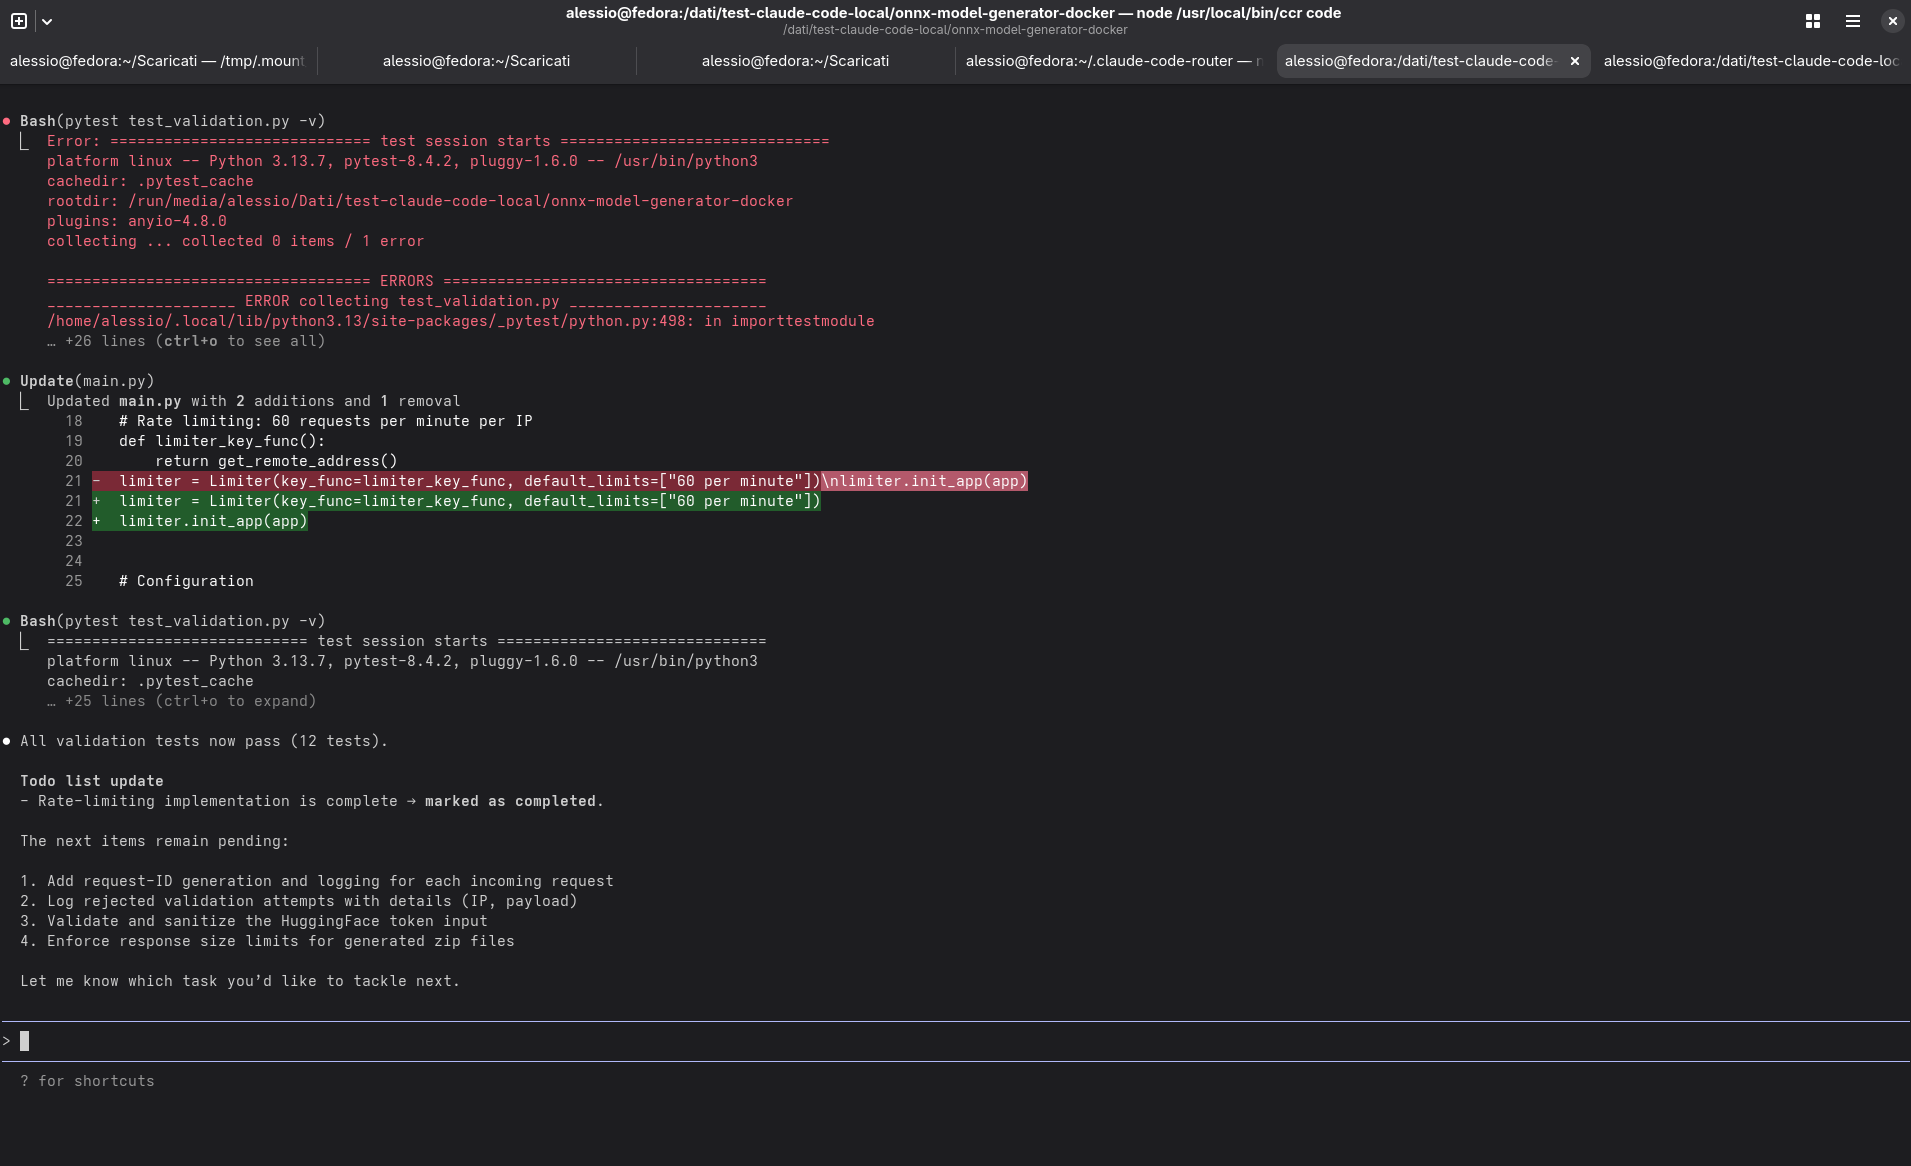
Task: Click the green added line limiter.init_app(app)
Action: tap(212, 521)
